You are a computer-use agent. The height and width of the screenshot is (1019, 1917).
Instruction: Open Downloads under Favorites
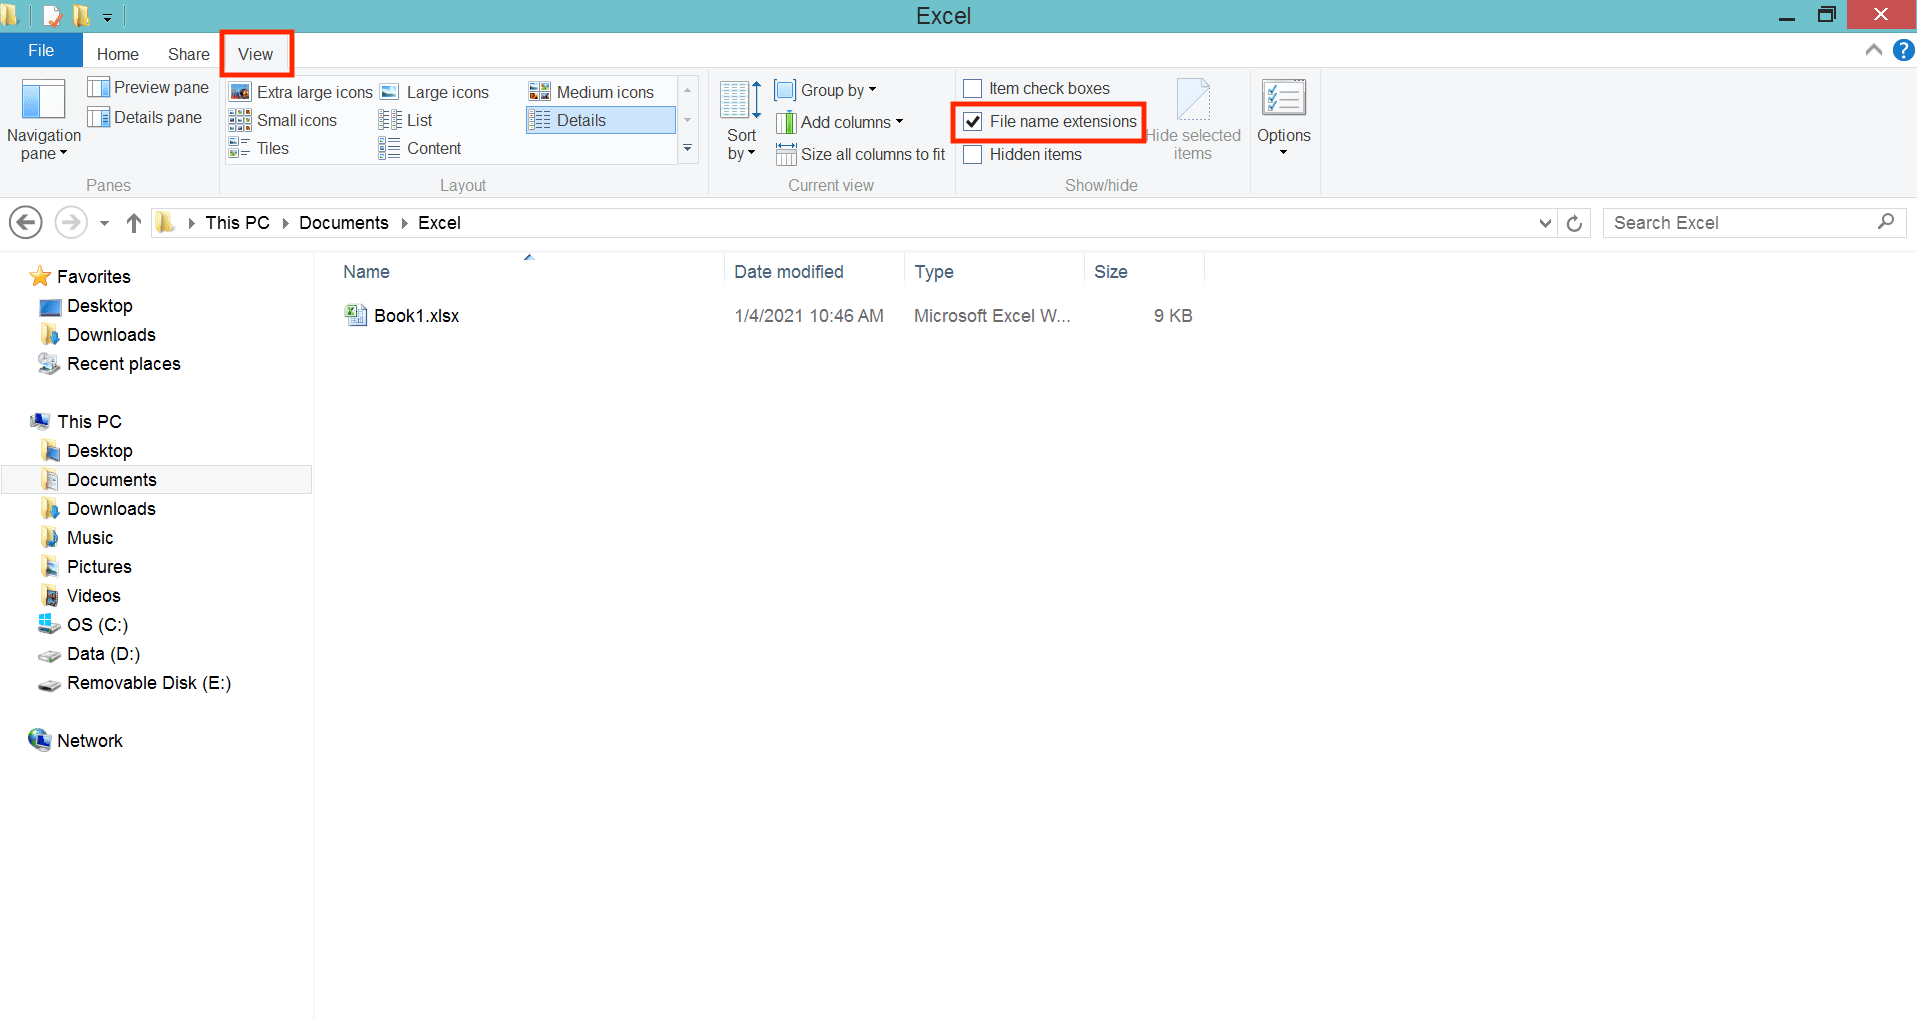(x=98, y=335)
